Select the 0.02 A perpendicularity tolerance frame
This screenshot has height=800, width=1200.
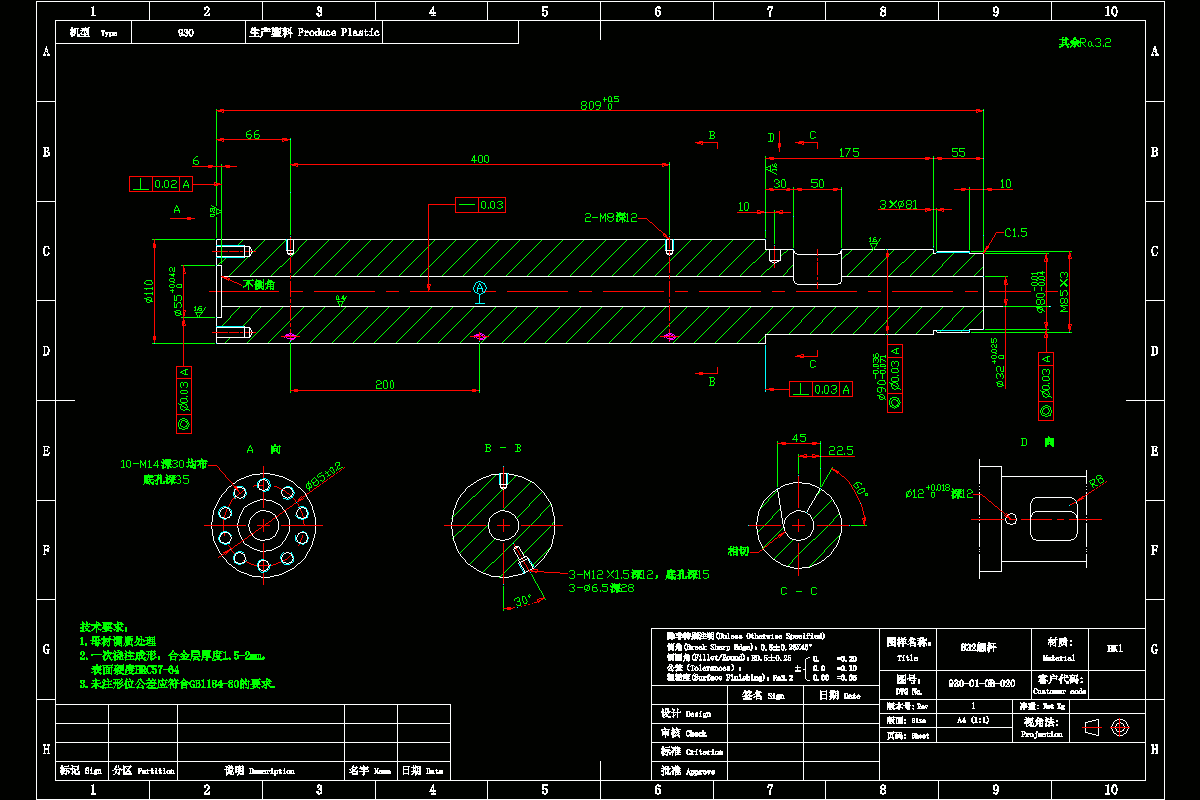tap(161, 184)
